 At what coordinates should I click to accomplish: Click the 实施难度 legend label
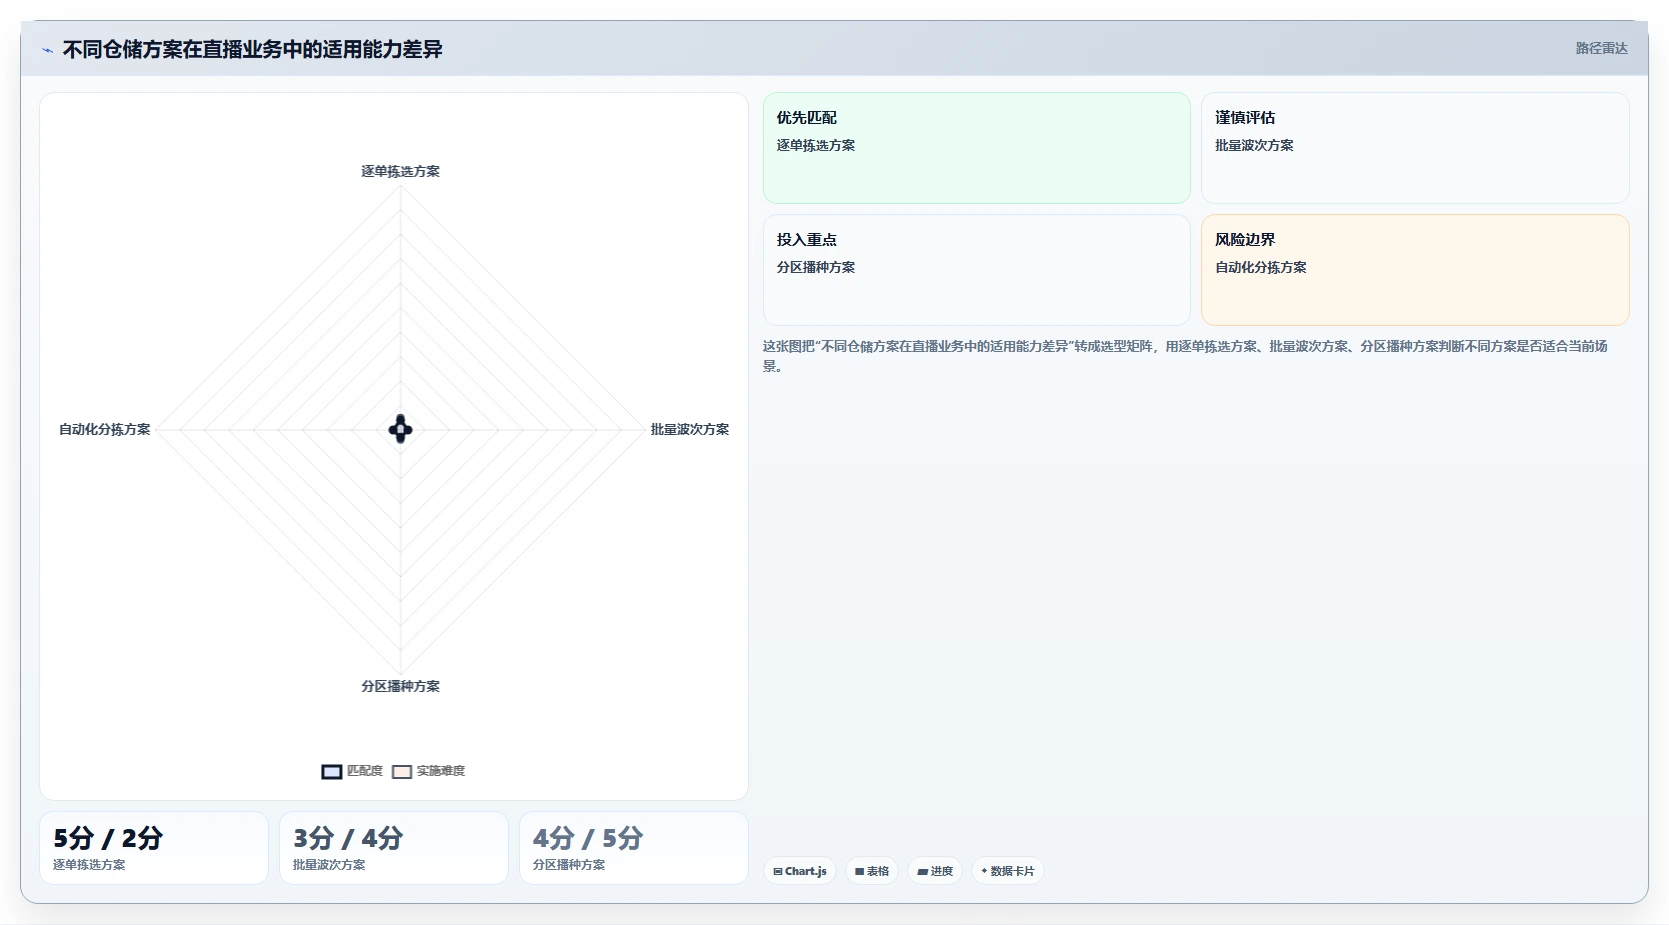(441, 771)
